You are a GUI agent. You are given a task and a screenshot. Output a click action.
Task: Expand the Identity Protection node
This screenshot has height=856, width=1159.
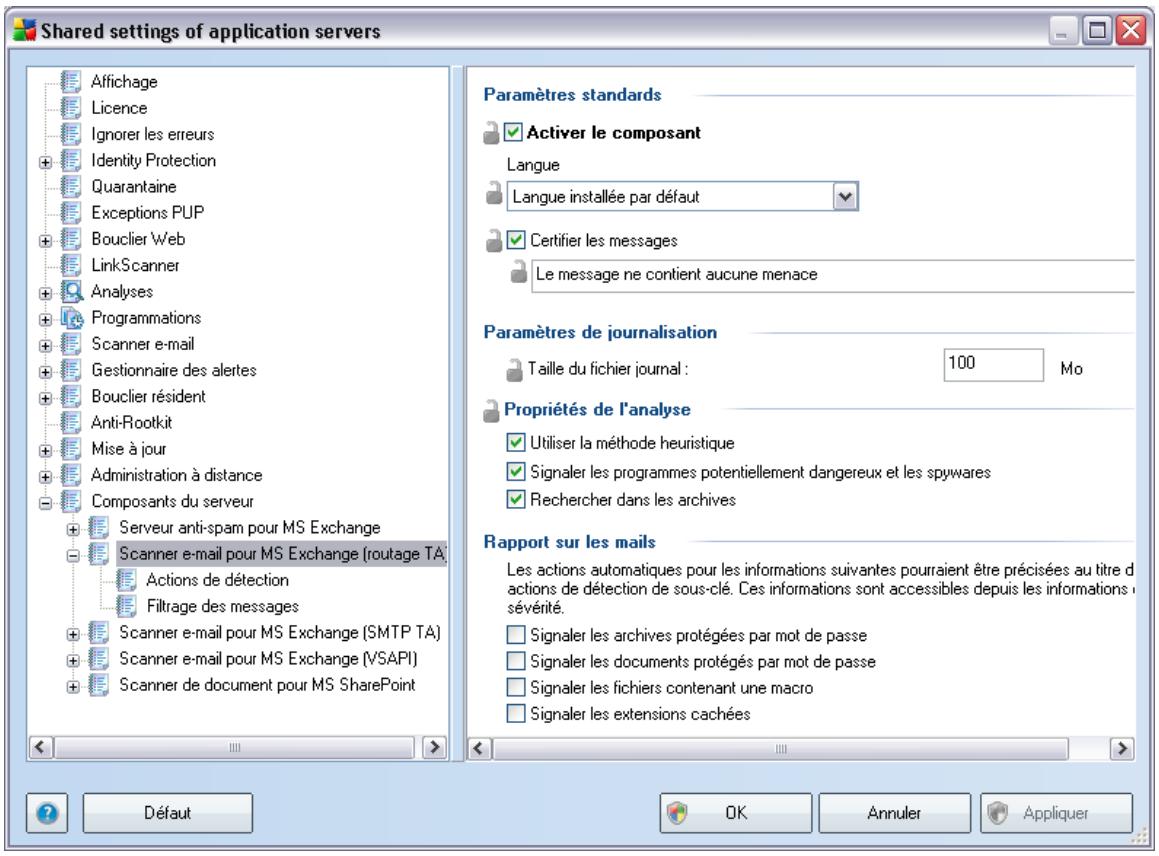click(x=46, y=162)
